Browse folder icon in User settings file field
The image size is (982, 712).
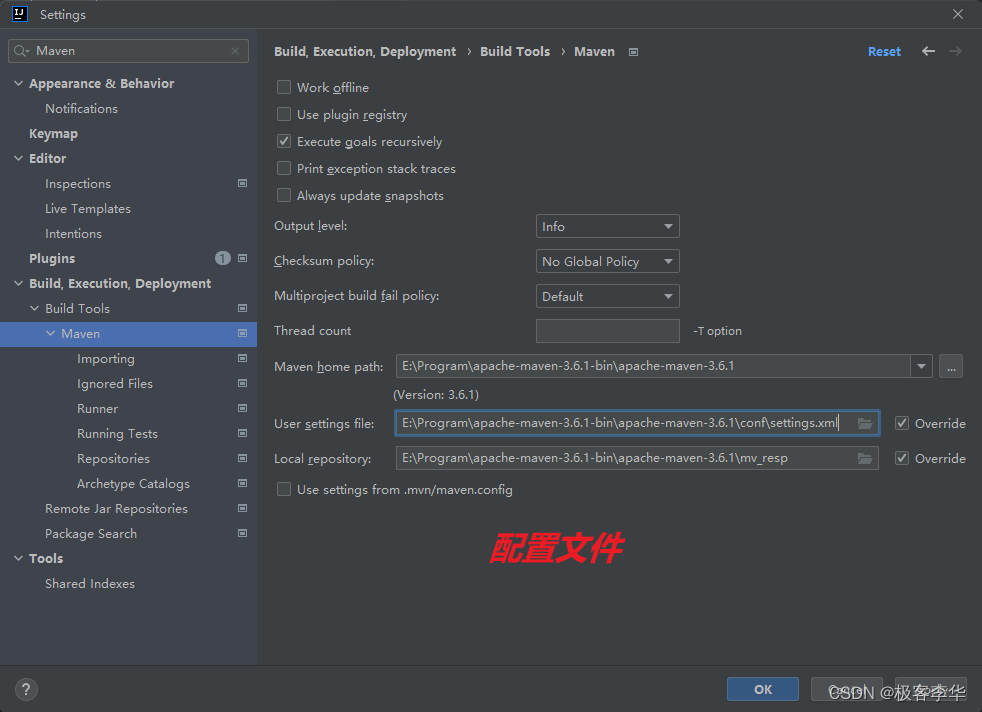(x=865, y=424)
